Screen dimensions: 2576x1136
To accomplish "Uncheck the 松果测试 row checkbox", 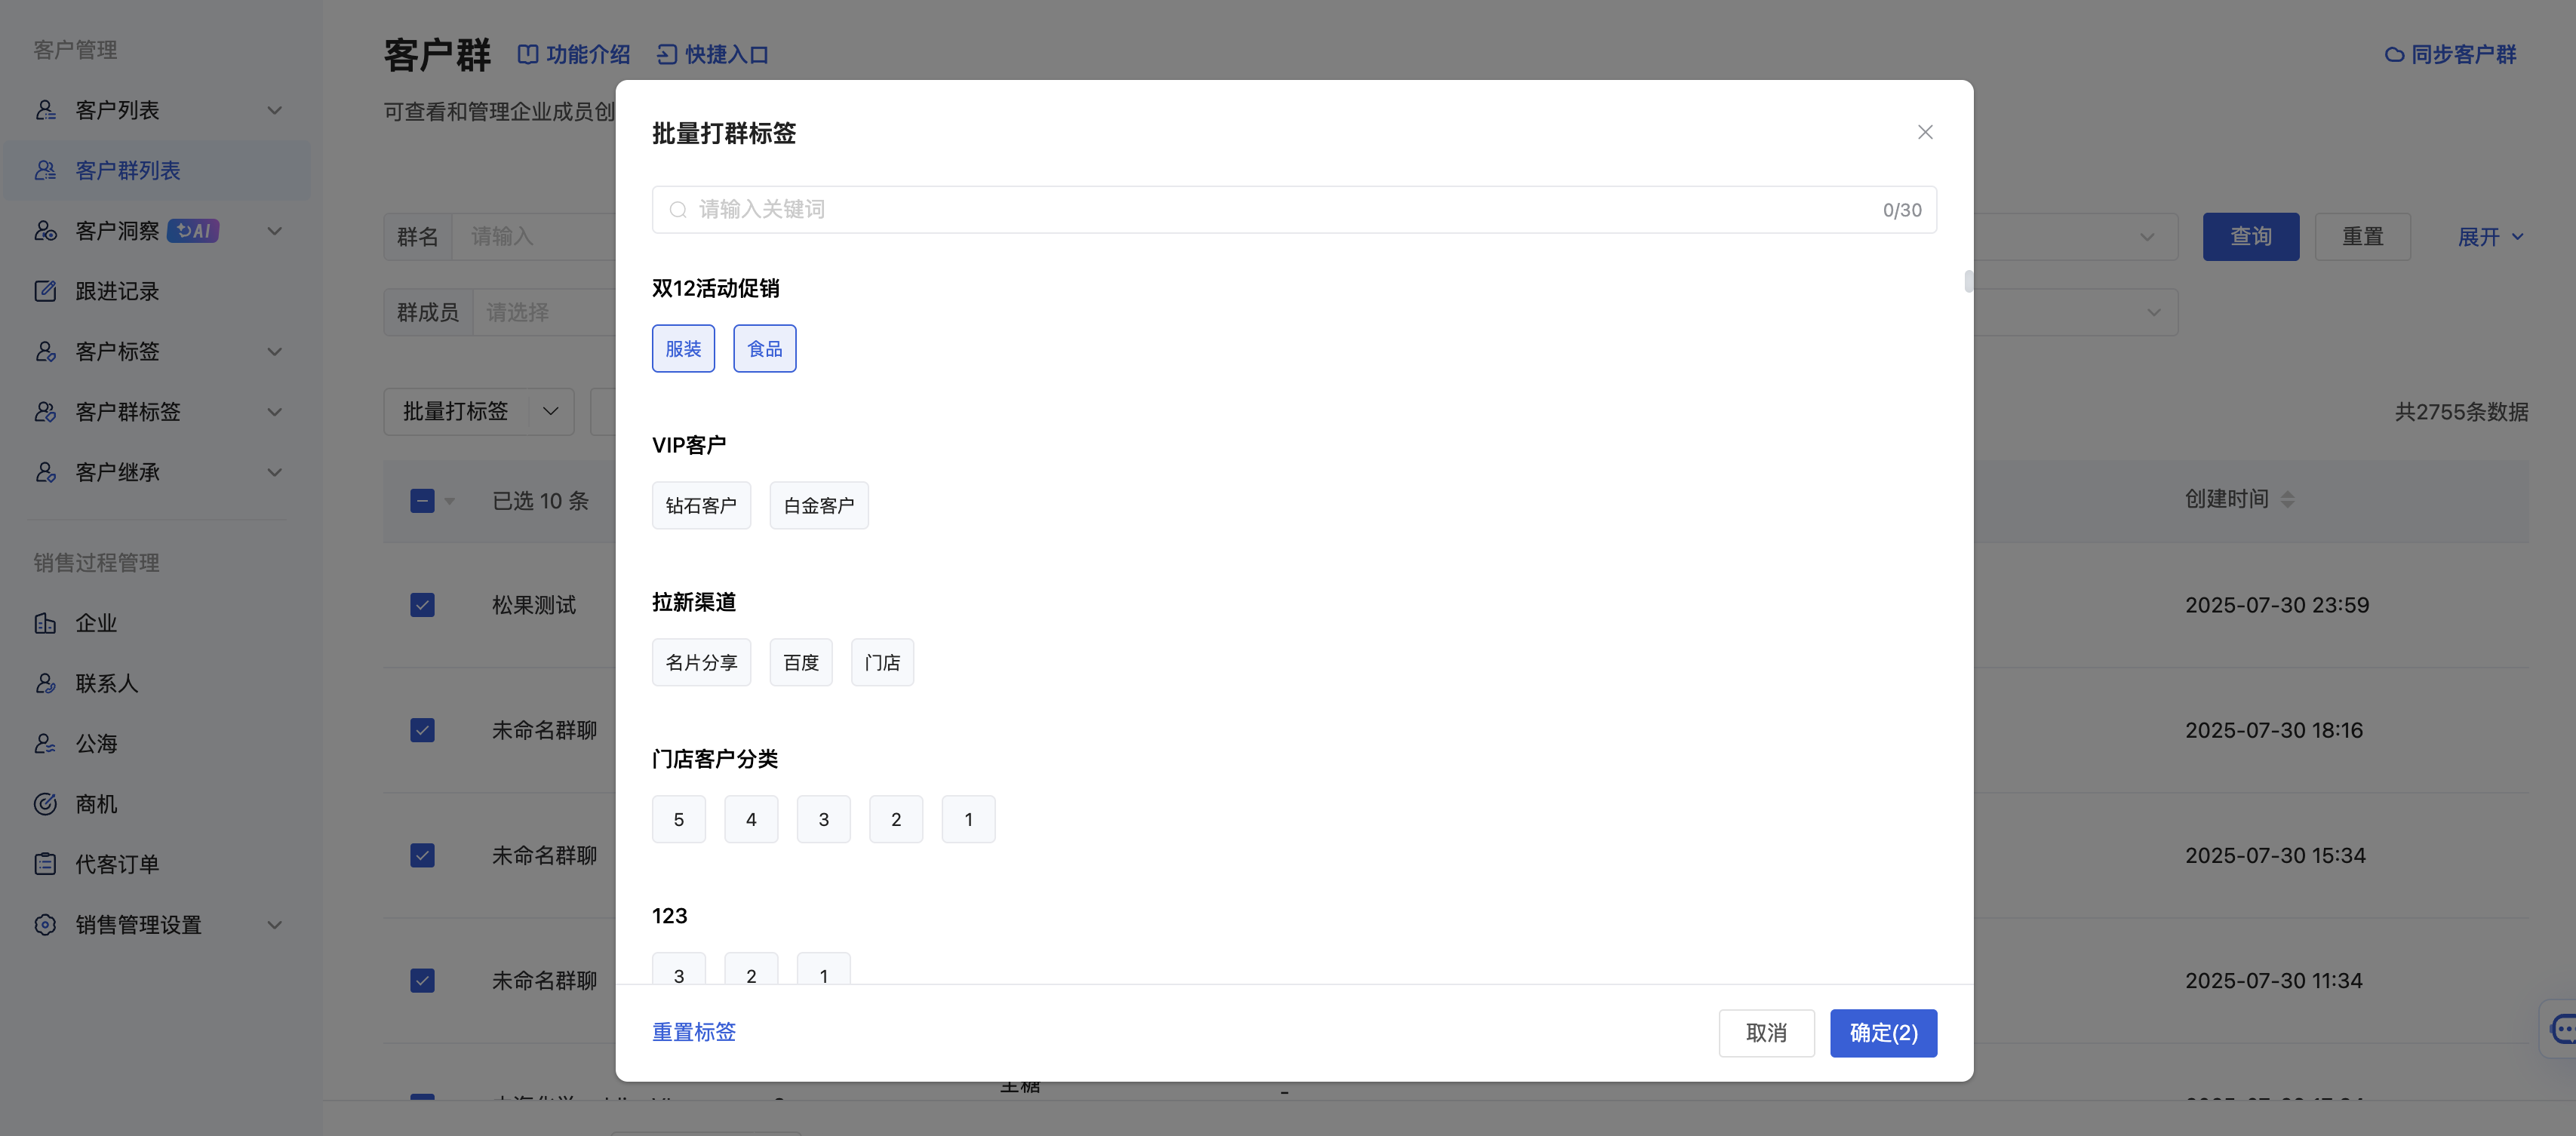I will [422, 605].
